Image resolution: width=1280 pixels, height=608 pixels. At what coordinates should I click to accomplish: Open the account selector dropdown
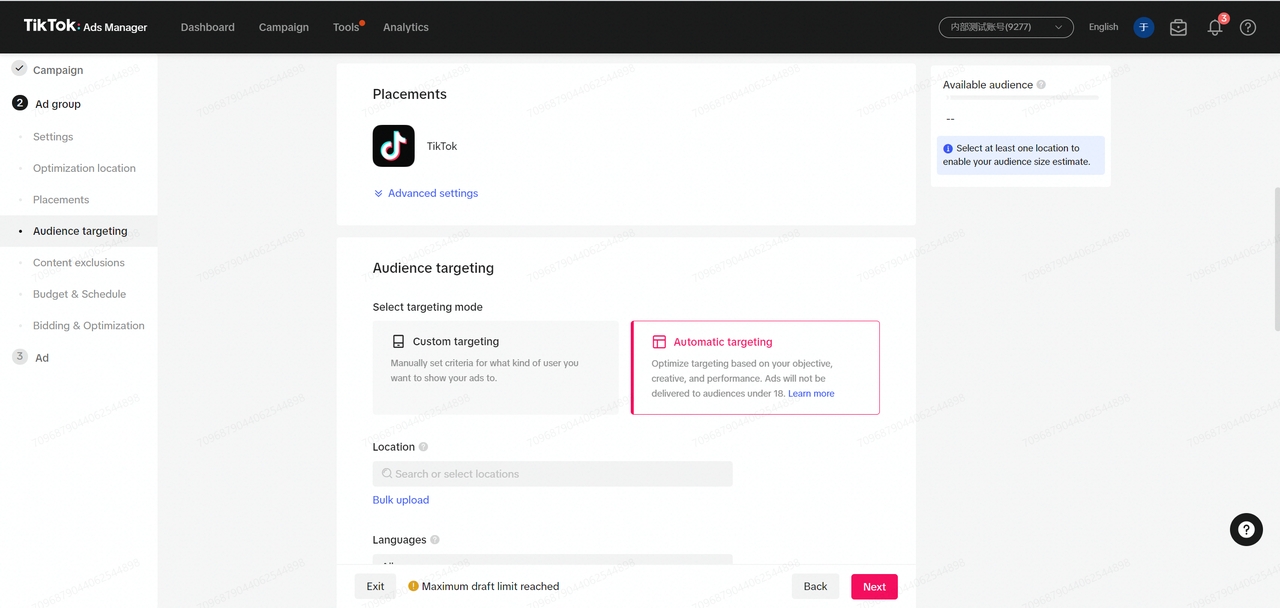pyautogui.click(x=1005, y=27)
